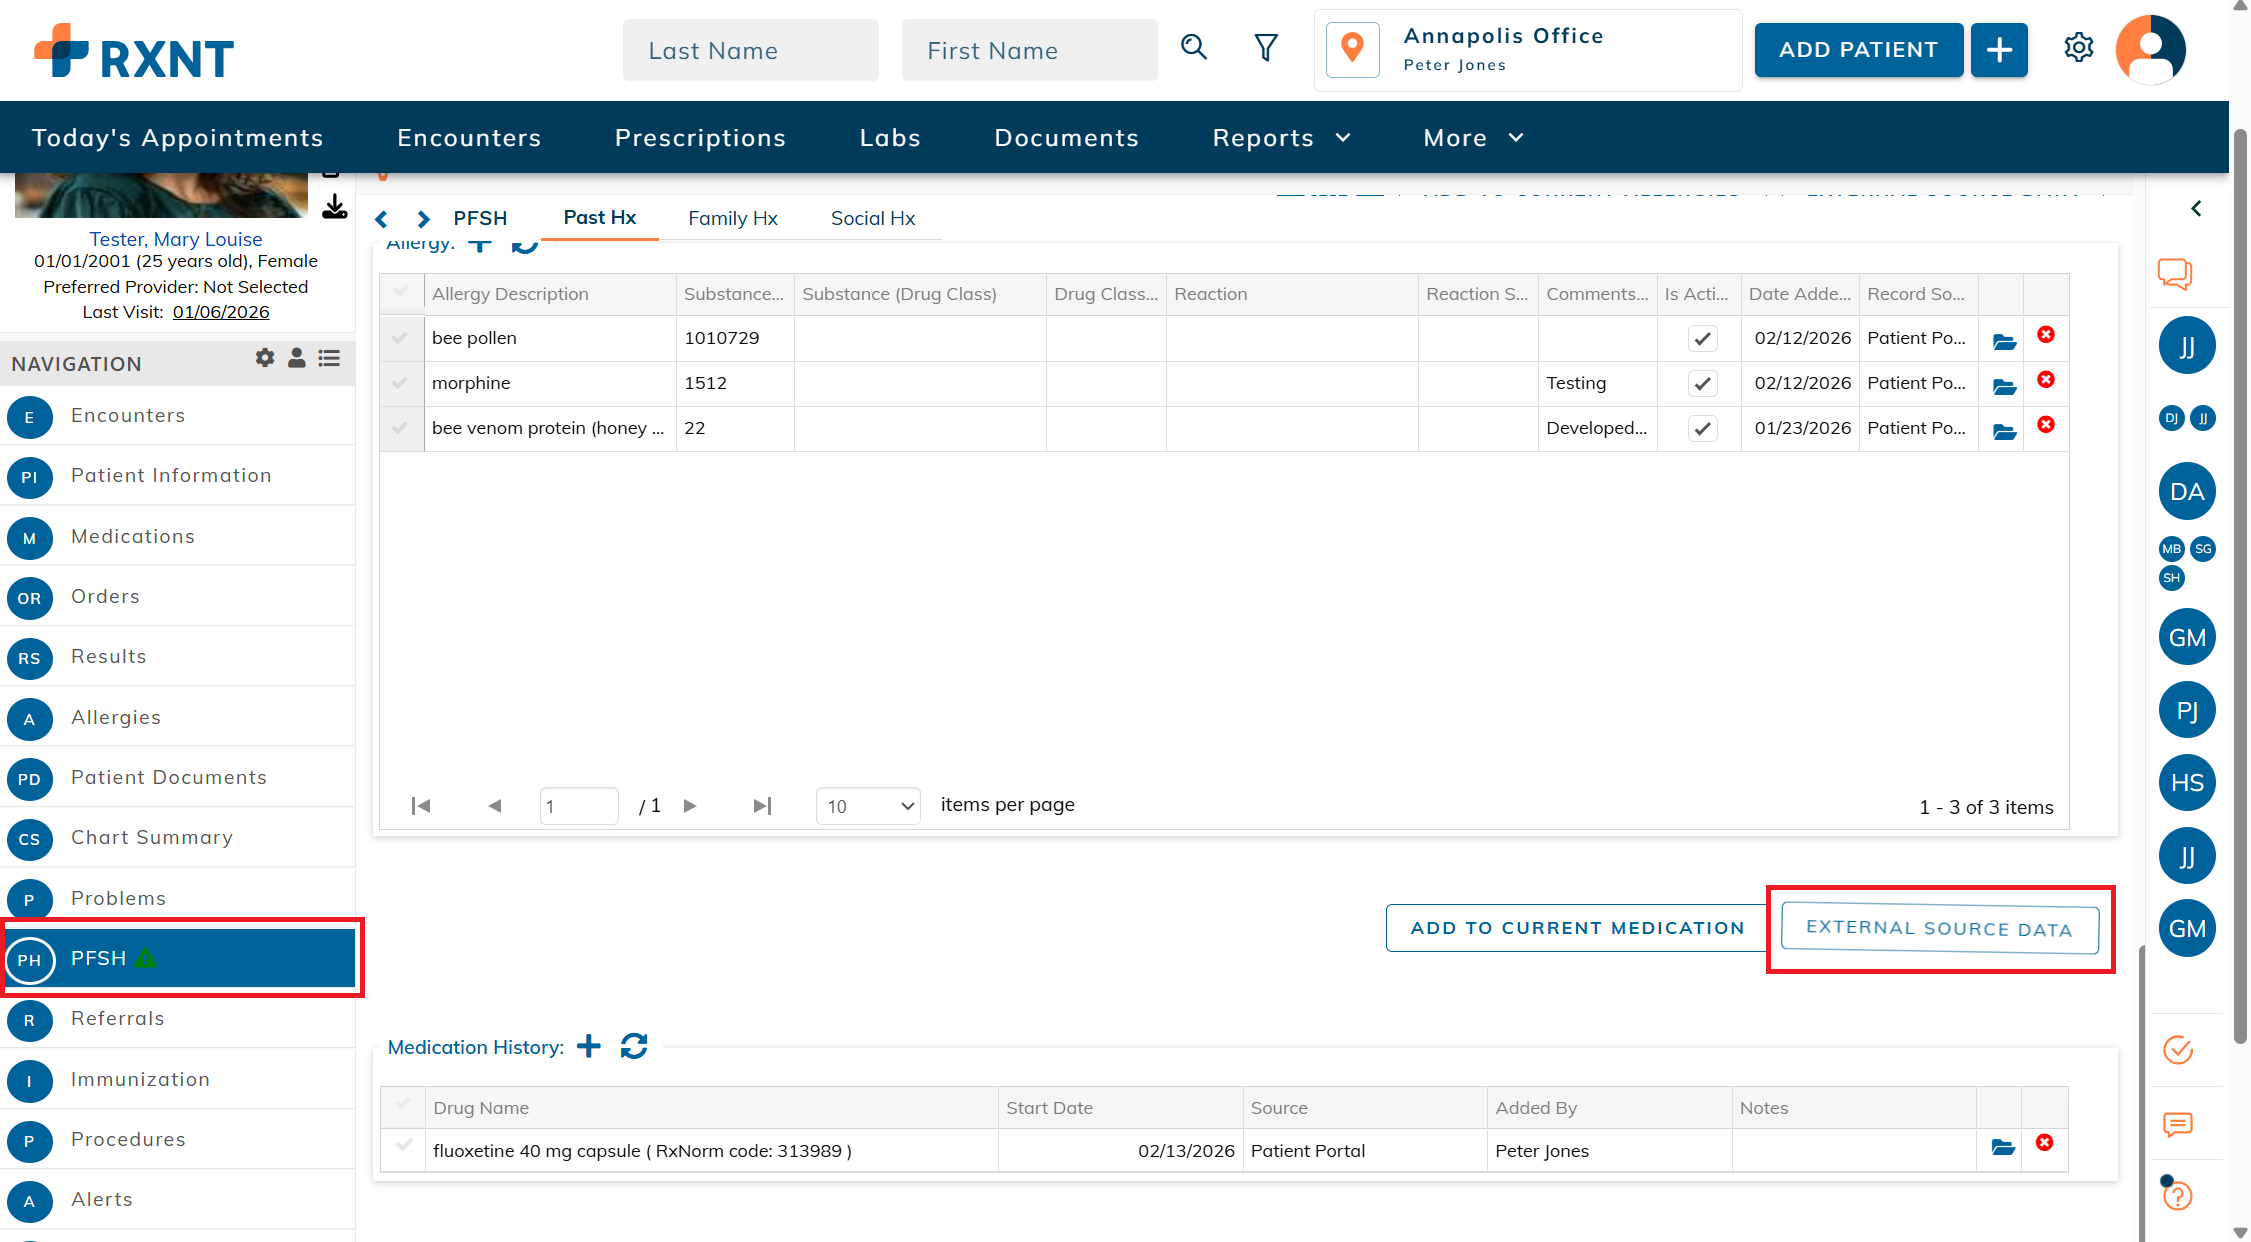The image size is (2251, 1242).
Task: Expand the Reports menu
Action: (x=1281, y=138)
